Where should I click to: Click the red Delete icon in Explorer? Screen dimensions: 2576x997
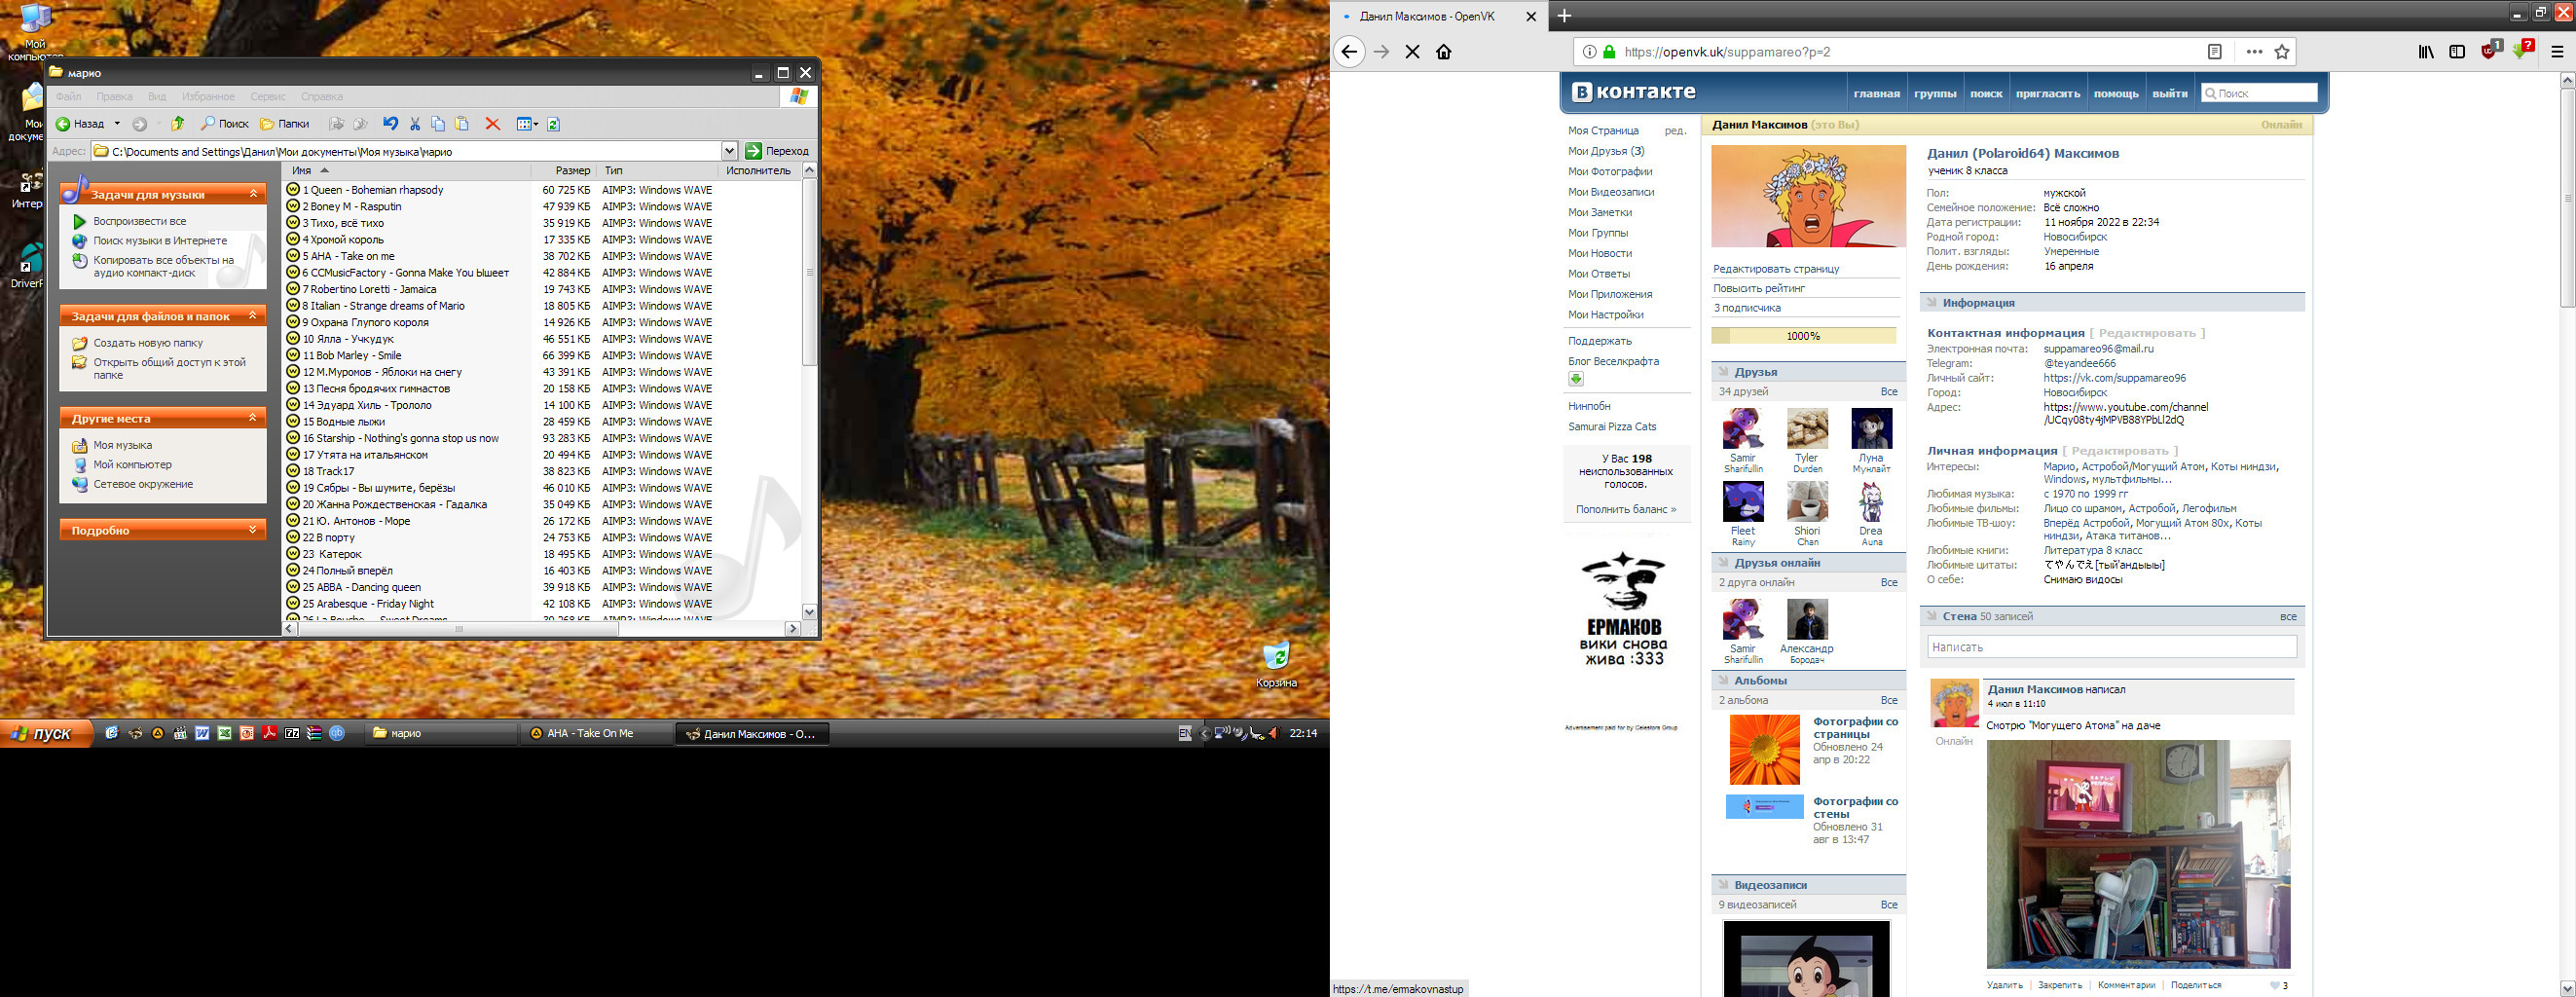tap(492, 124)
